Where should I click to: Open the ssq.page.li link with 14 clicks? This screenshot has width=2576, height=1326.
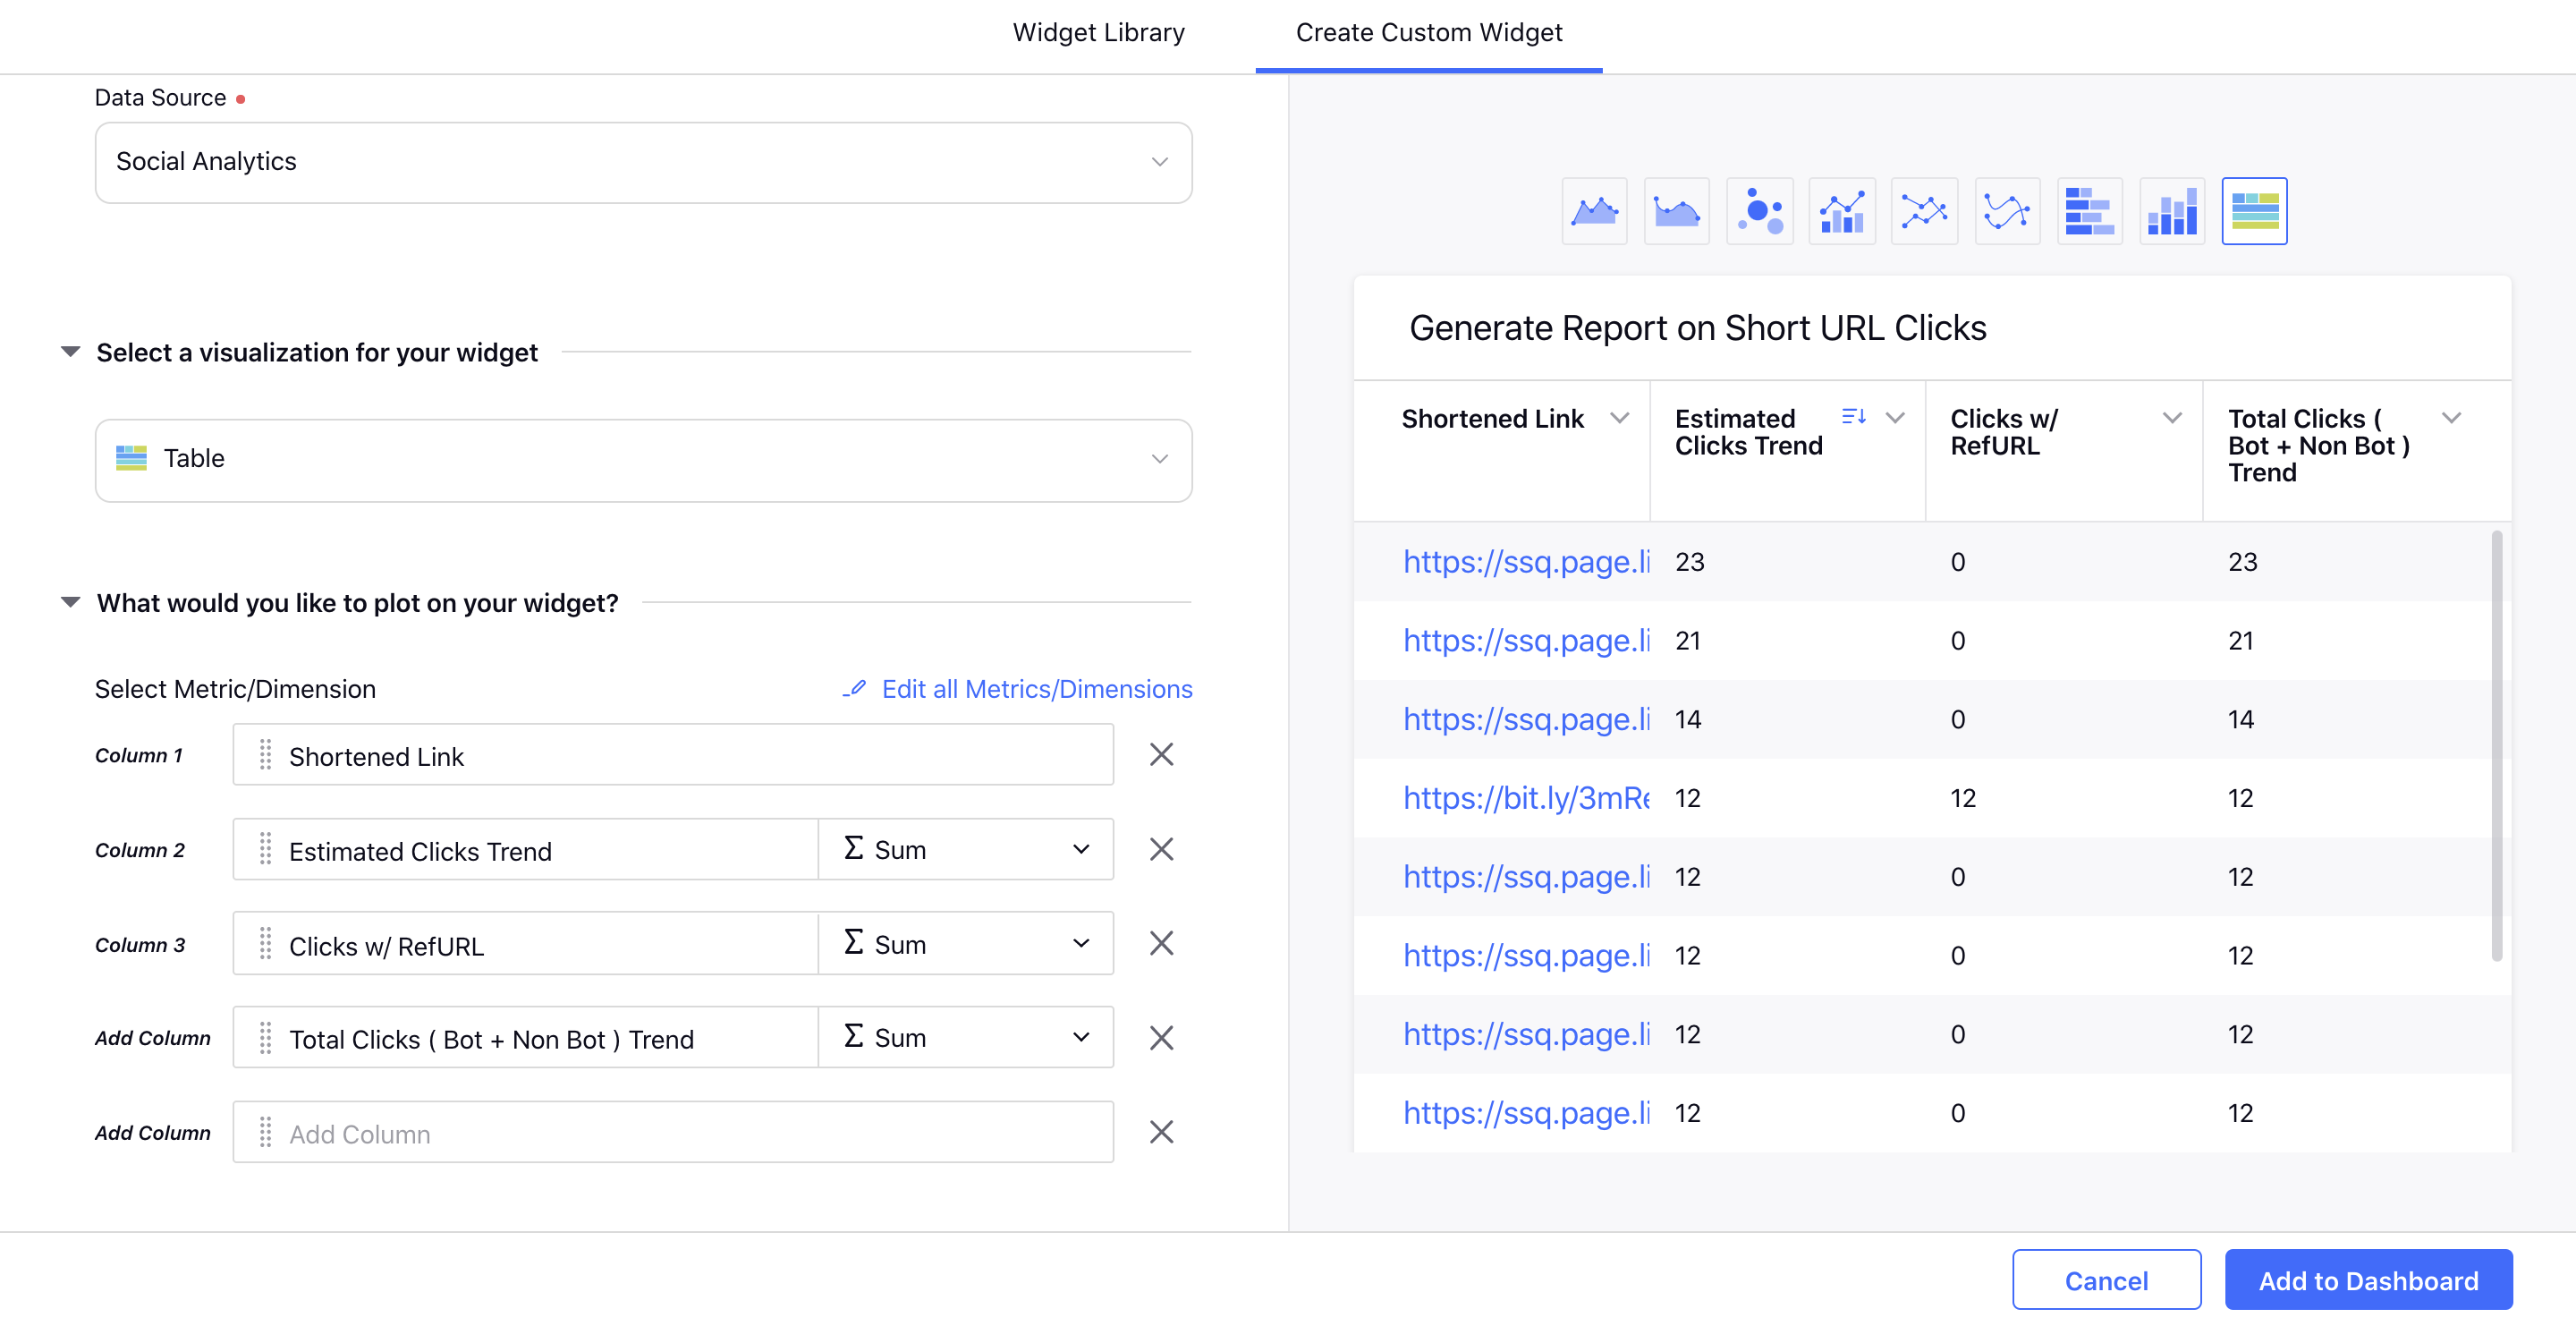pos(1526,719)
